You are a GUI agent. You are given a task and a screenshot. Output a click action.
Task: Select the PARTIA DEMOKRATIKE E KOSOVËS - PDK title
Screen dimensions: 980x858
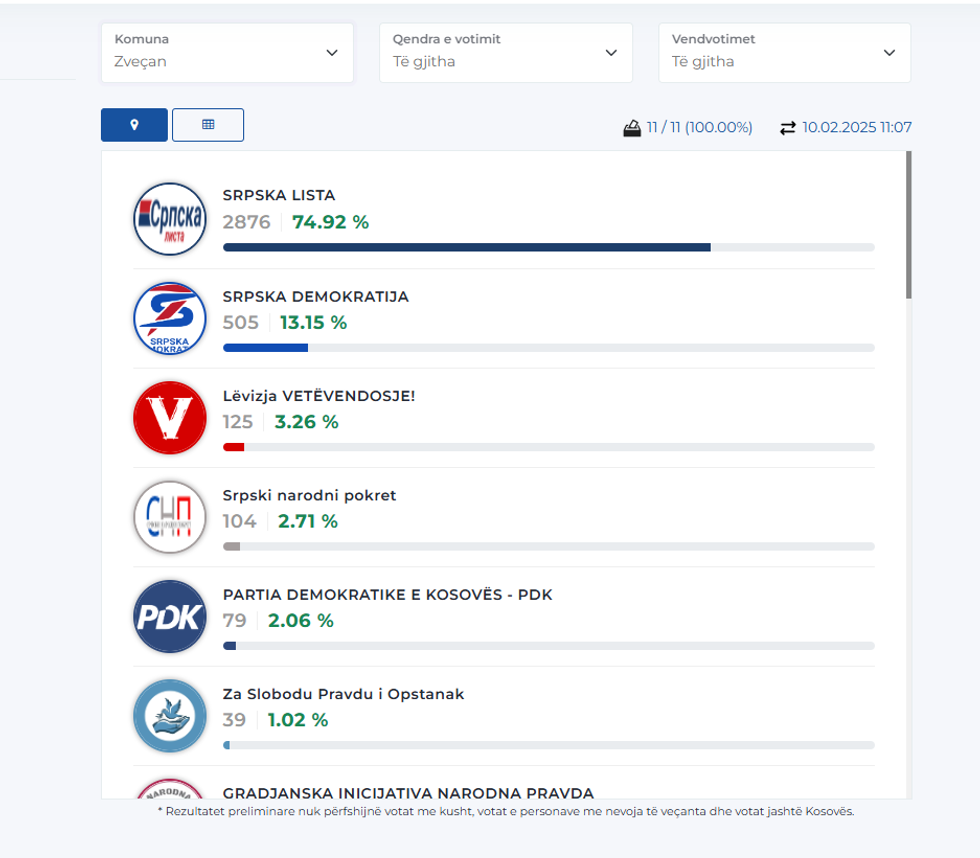[x=387, y=595]
